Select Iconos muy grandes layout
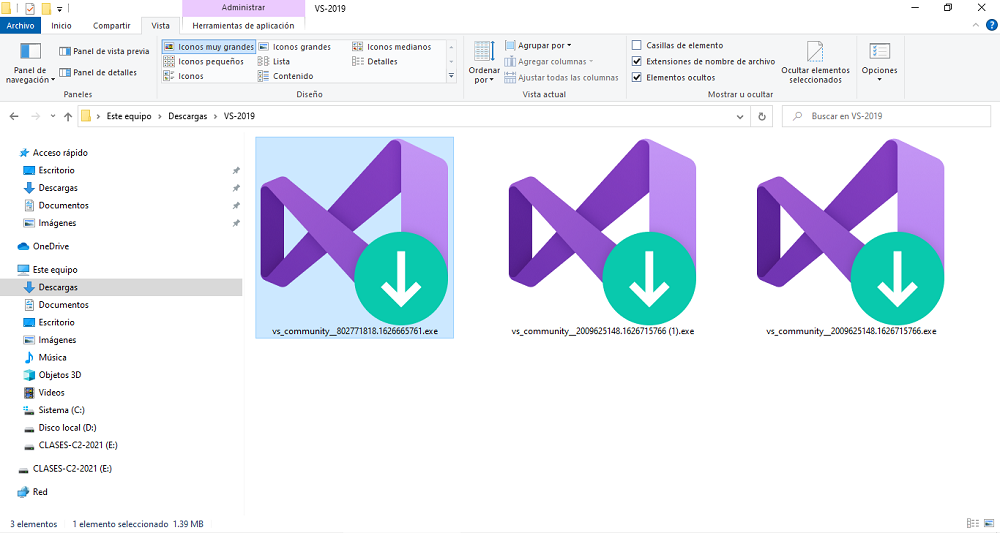The height and width of the screenshot is (533, 1000). click(209, 47)
